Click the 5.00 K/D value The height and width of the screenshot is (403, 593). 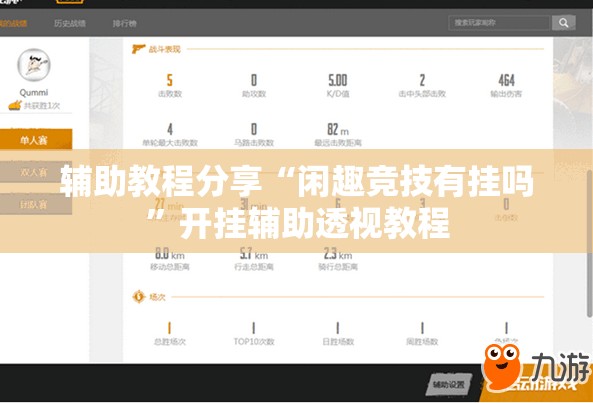338,80
